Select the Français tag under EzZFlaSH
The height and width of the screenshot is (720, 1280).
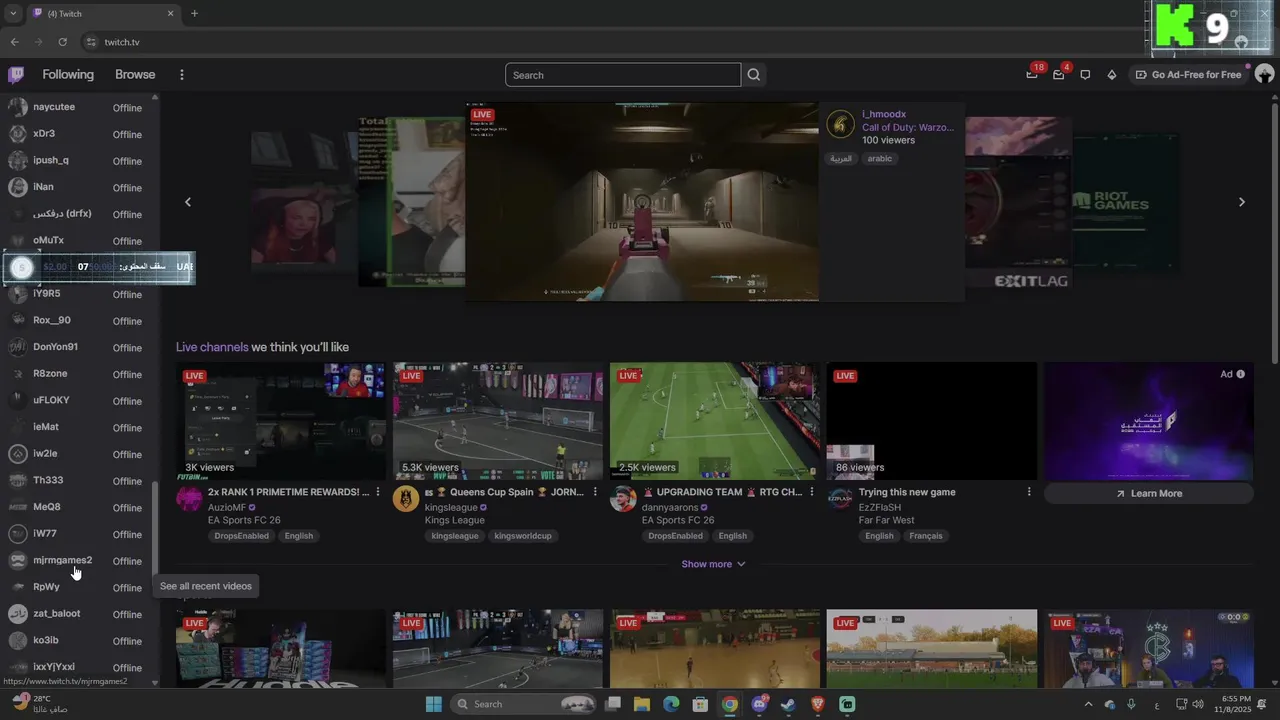[926, 536]
